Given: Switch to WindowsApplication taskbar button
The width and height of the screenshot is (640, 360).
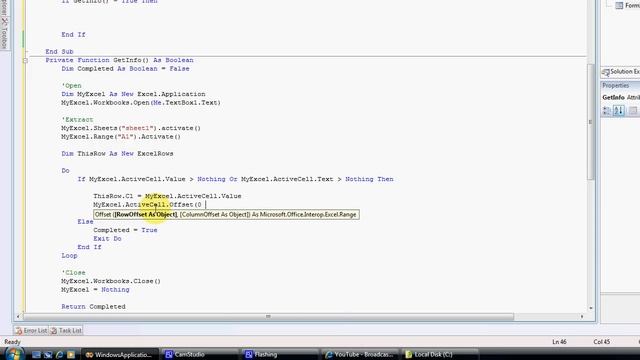Looking at the screenshot, I should [119, 354].
